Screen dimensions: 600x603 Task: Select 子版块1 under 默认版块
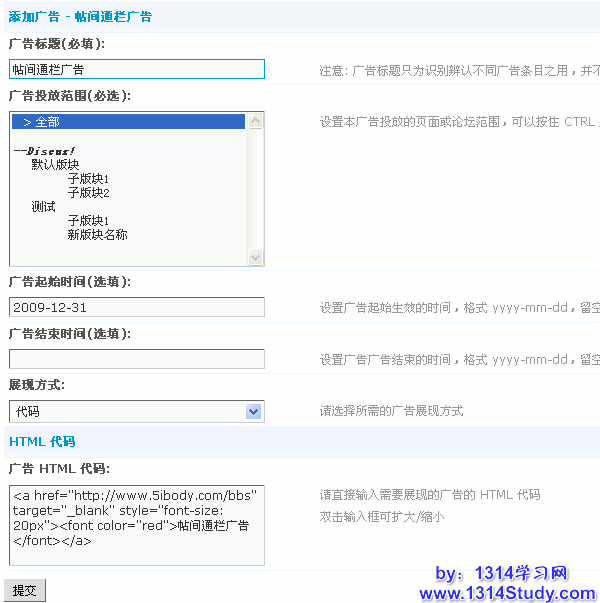(x=88, y=179)
